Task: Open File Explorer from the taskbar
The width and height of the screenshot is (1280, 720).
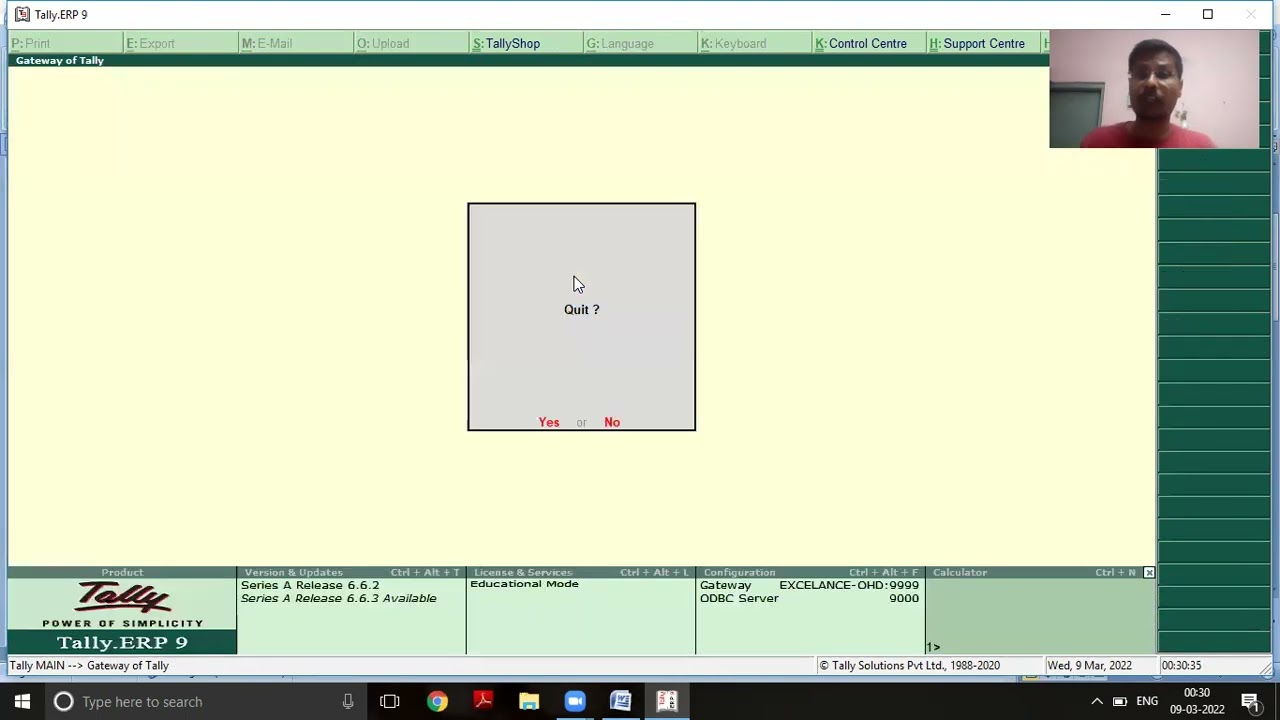Action: click(529, 701)
